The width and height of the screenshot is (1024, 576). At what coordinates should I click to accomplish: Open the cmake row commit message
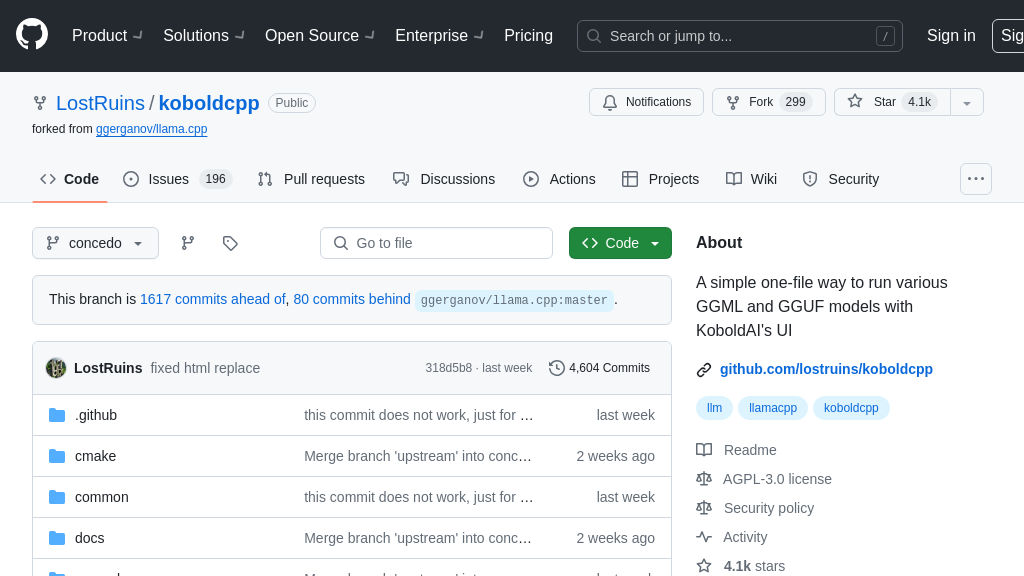coord(418,456)
